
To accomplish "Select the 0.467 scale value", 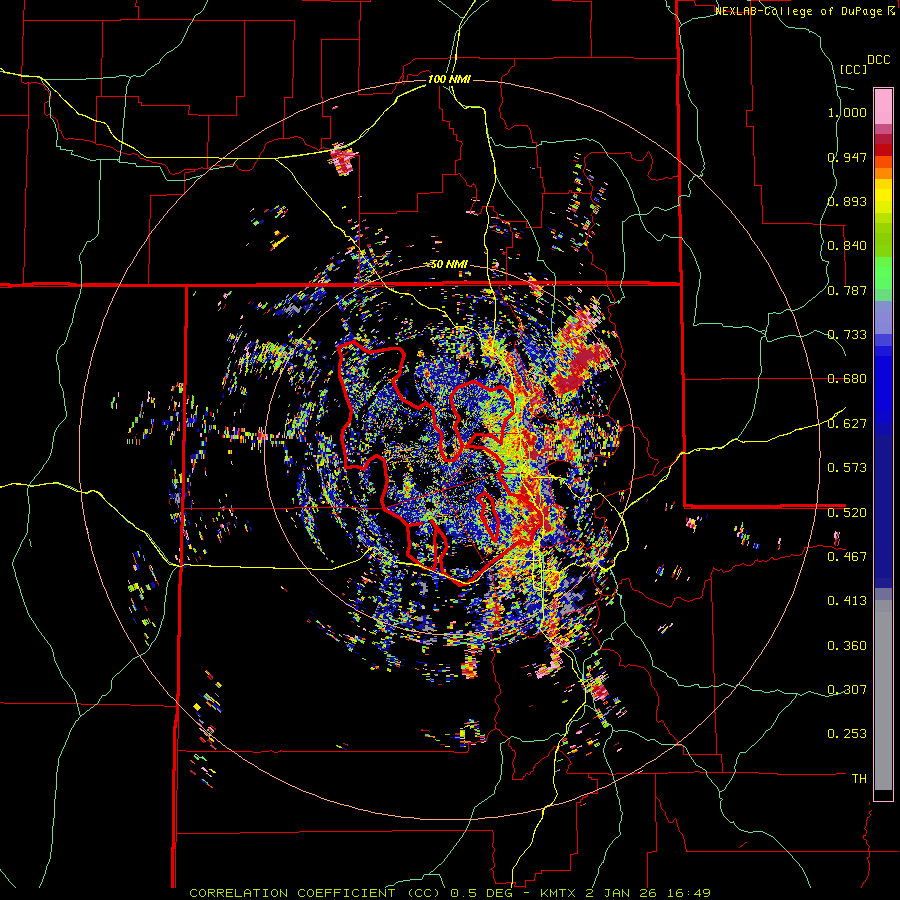I will pos(847,557).
